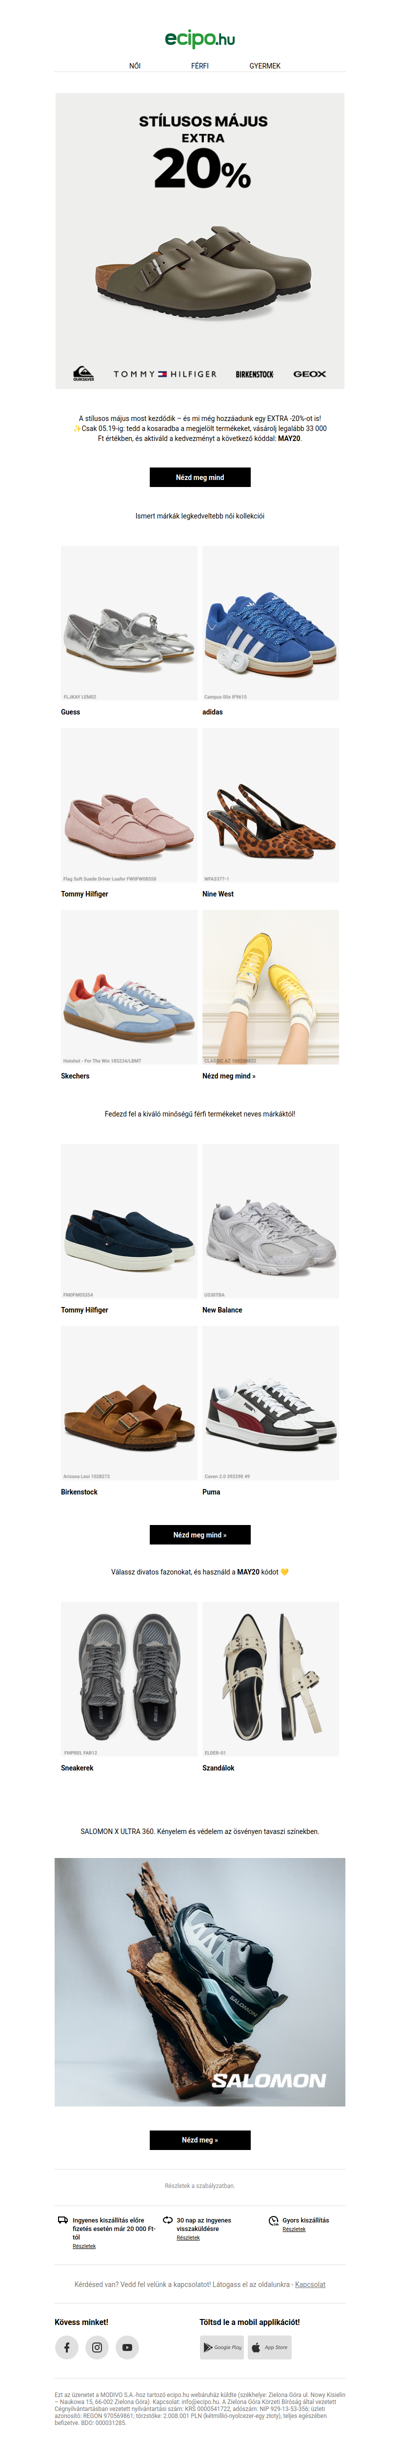Image resolution: width=400 pixels, height=2460 pixels.
Task: Click the first Nézd meg mind black button
Action: click(x=200, y=477)
